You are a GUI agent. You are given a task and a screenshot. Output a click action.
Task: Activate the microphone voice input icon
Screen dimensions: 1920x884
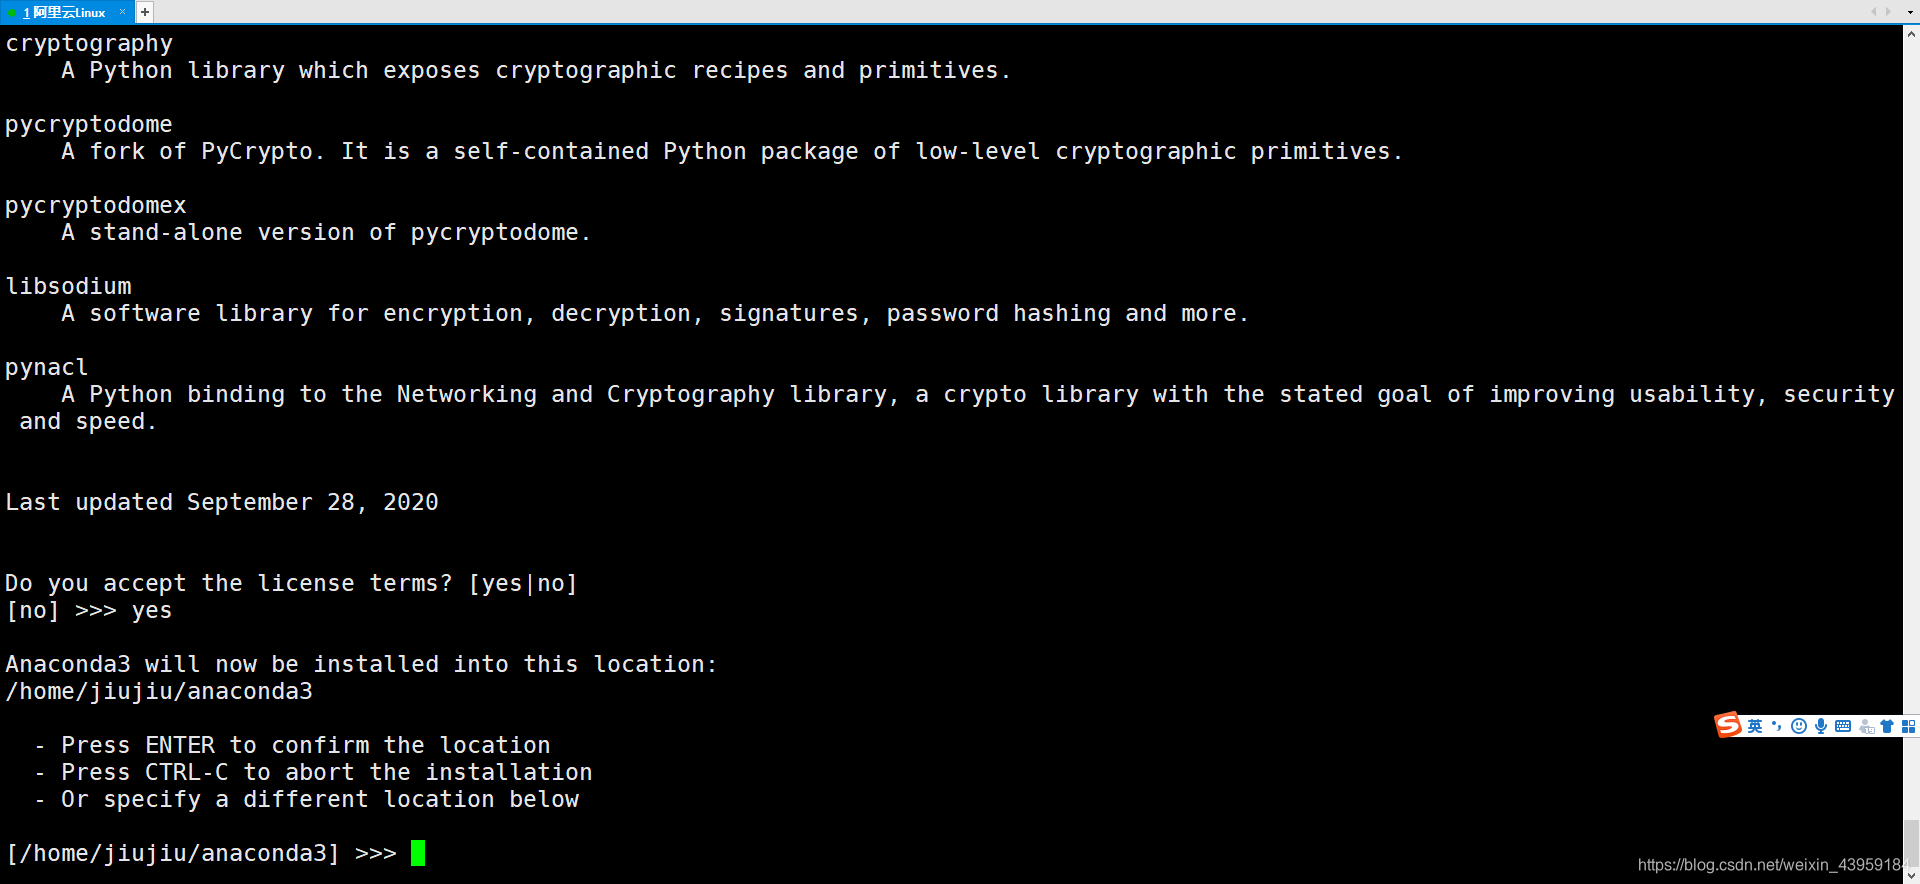click(1821, 726)
